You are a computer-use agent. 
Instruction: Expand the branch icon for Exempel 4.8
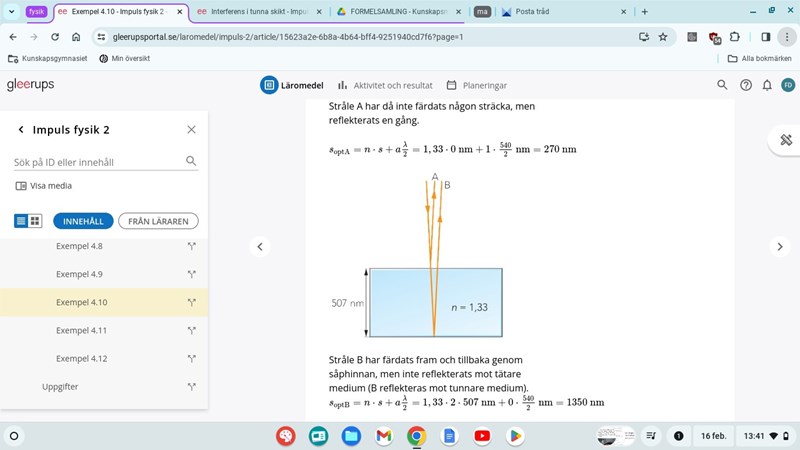pyautogui.click(x=191, y=246)
